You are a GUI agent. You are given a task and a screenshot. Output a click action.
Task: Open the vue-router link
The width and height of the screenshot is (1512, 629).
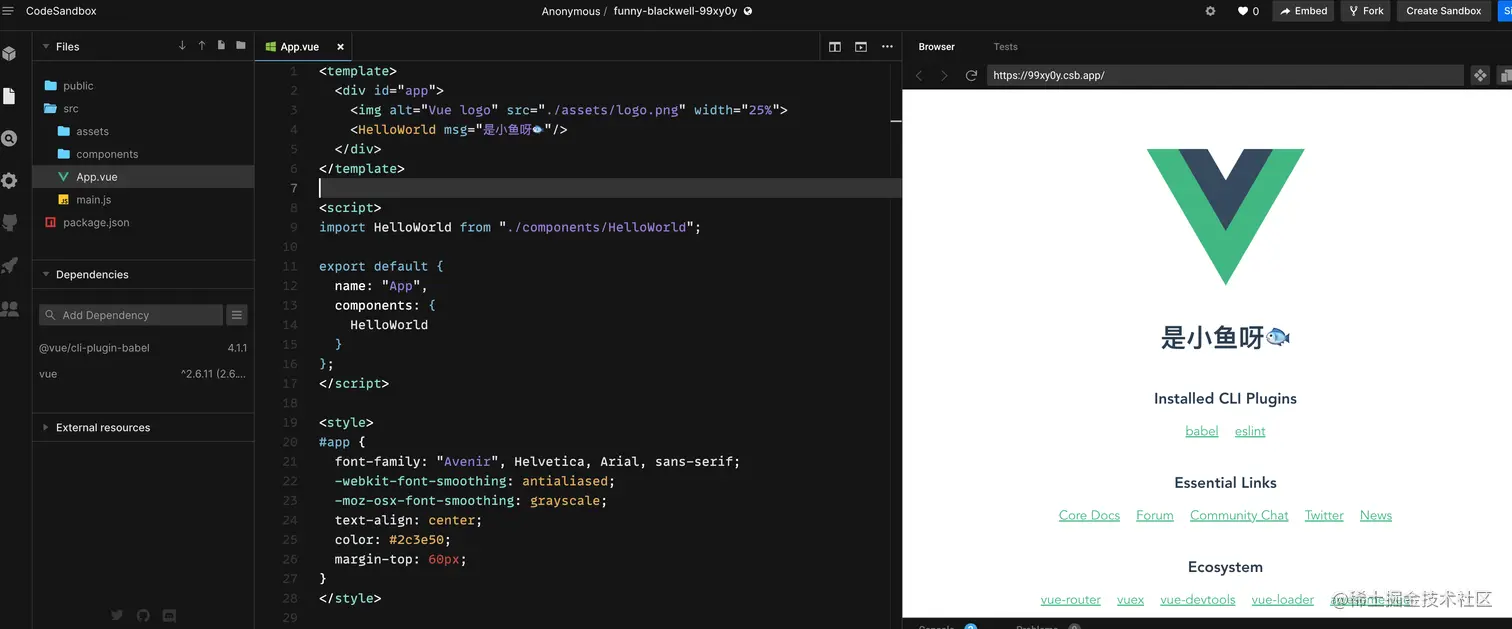(1071, 600)
